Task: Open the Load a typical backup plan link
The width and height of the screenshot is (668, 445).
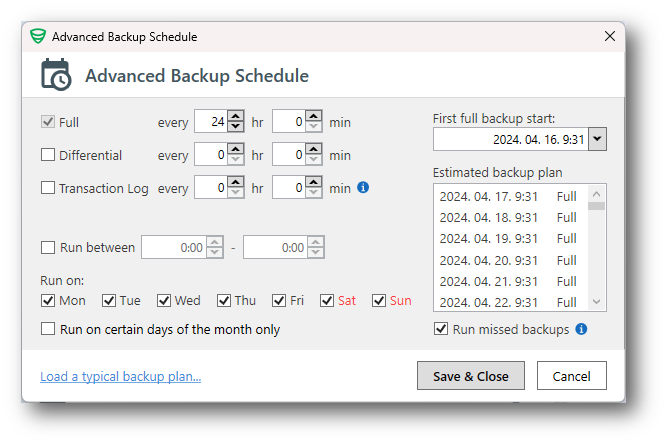Action: 120,377
